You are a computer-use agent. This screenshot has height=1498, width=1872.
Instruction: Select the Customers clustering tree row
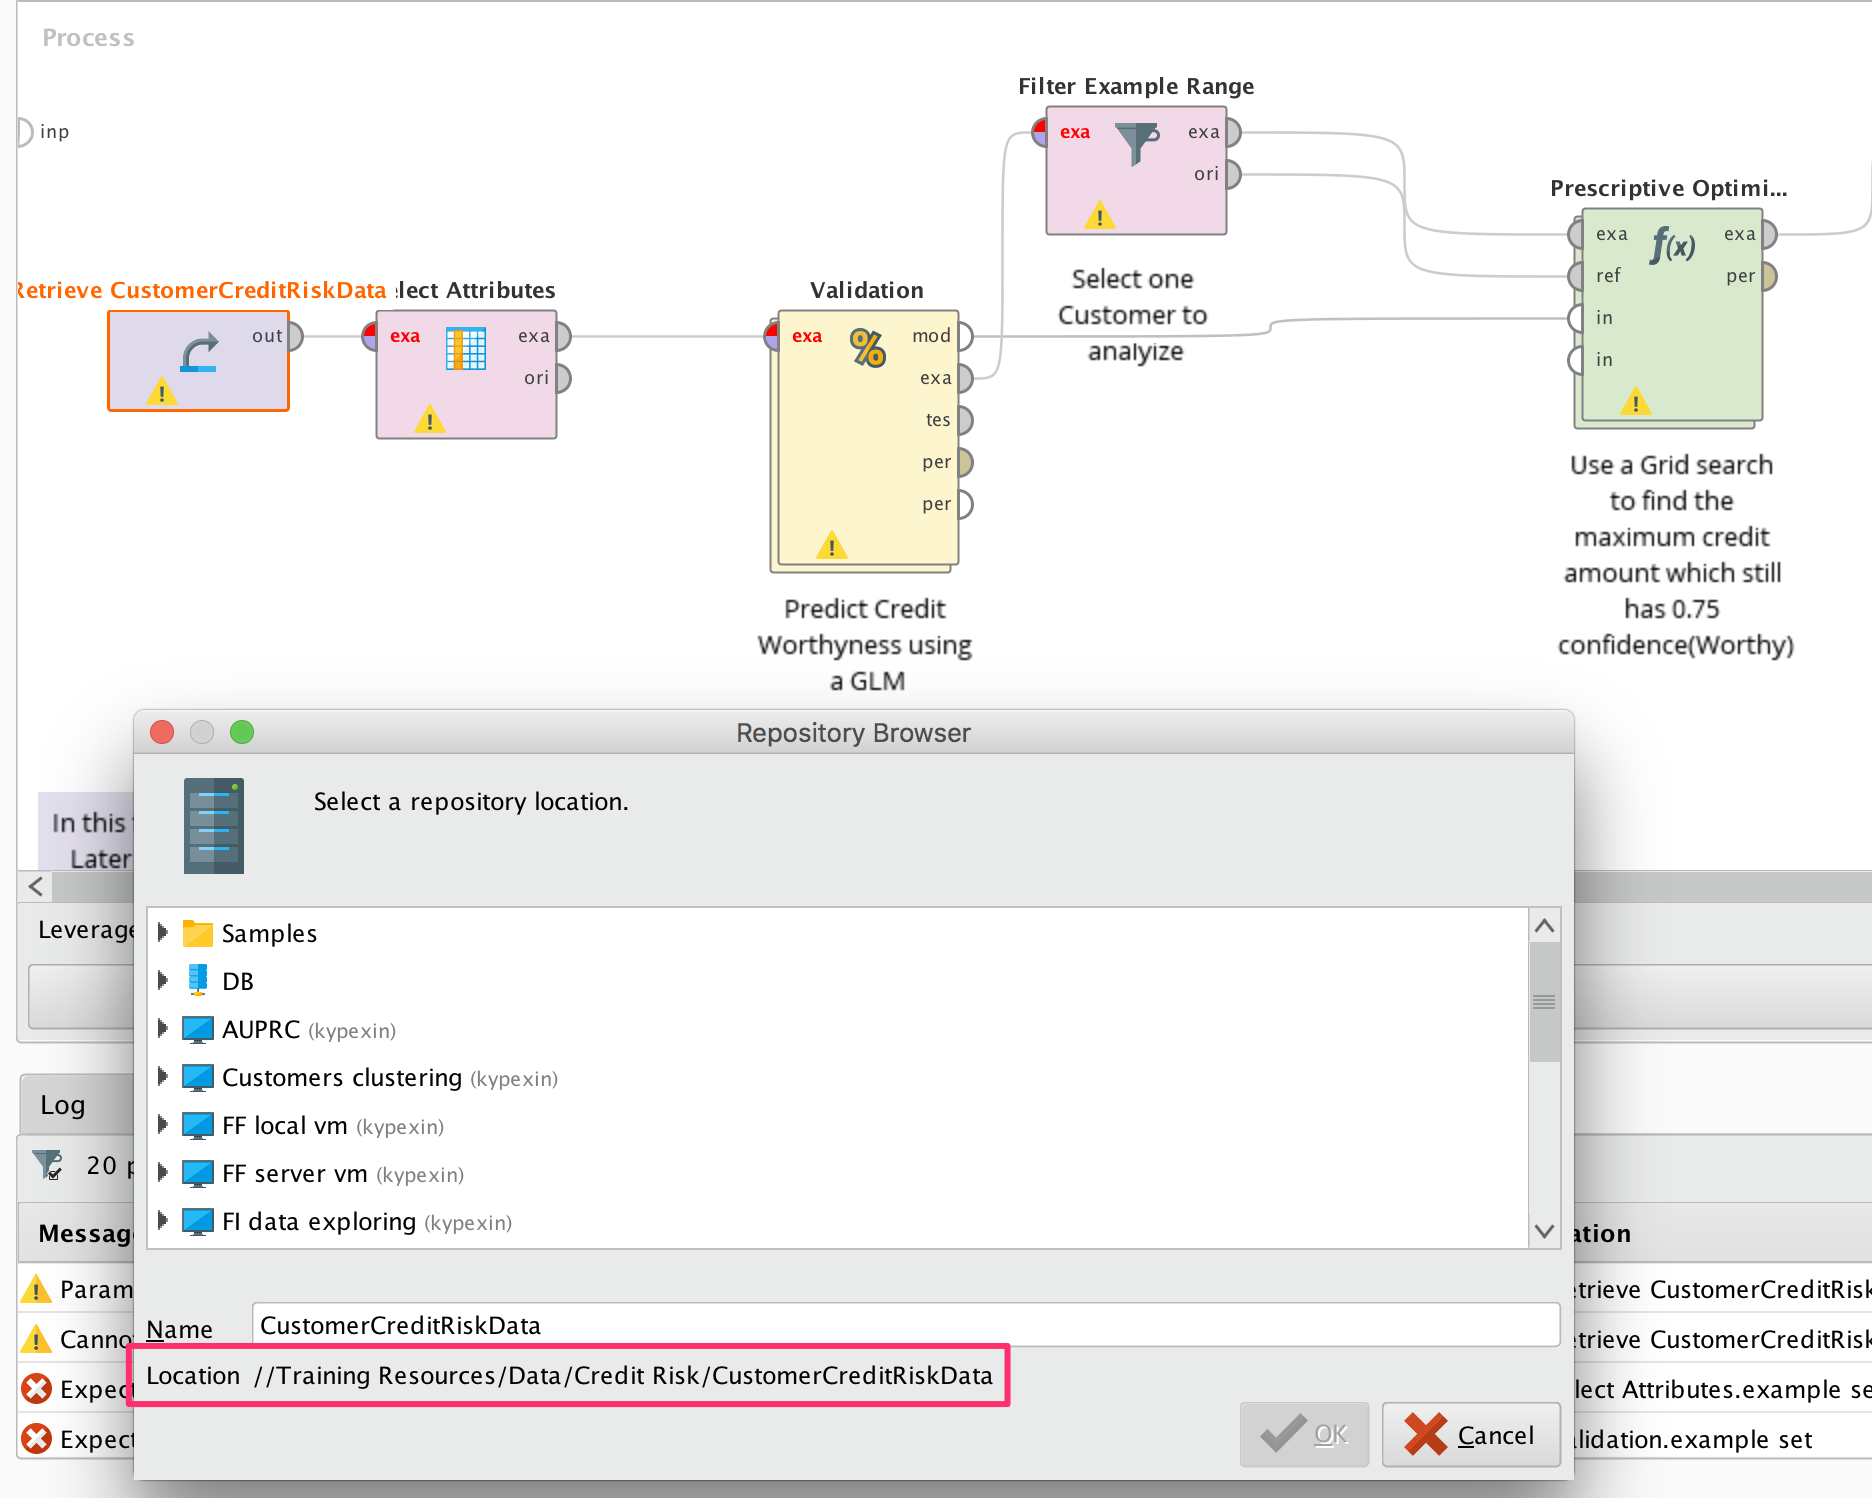tap(838, 1077)
